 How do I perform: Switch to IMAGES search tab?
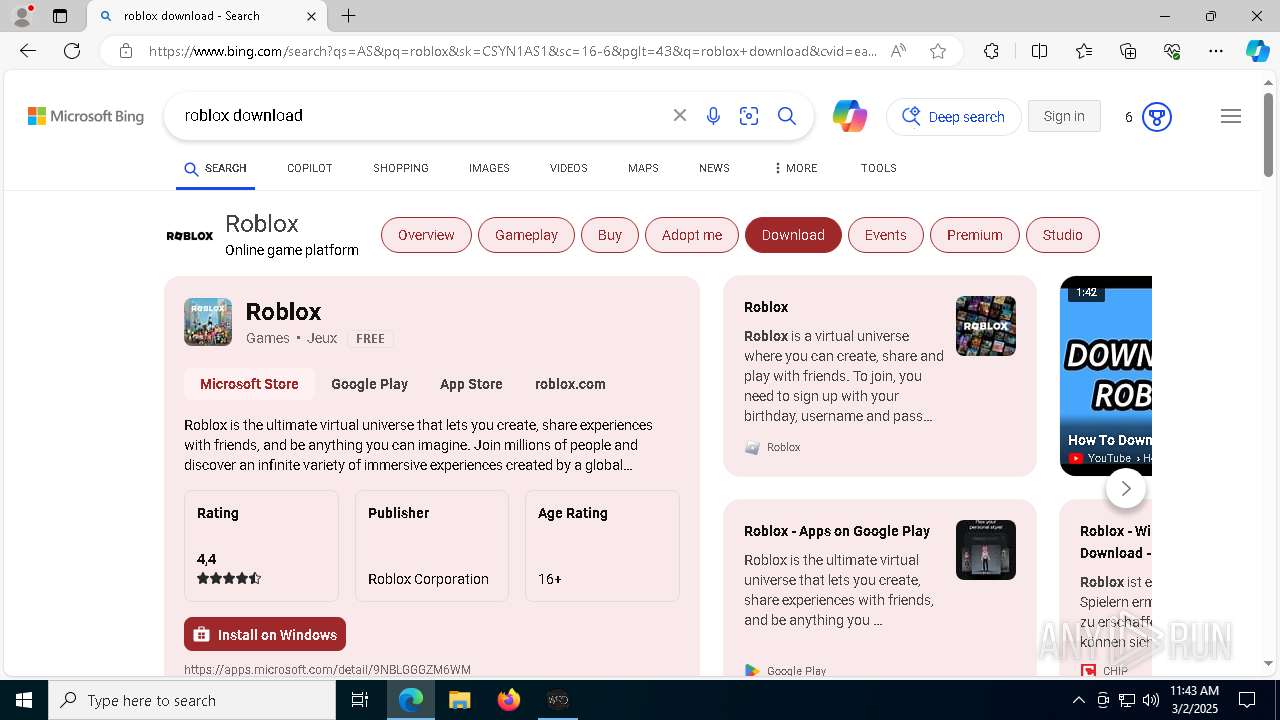pos(489,168)
